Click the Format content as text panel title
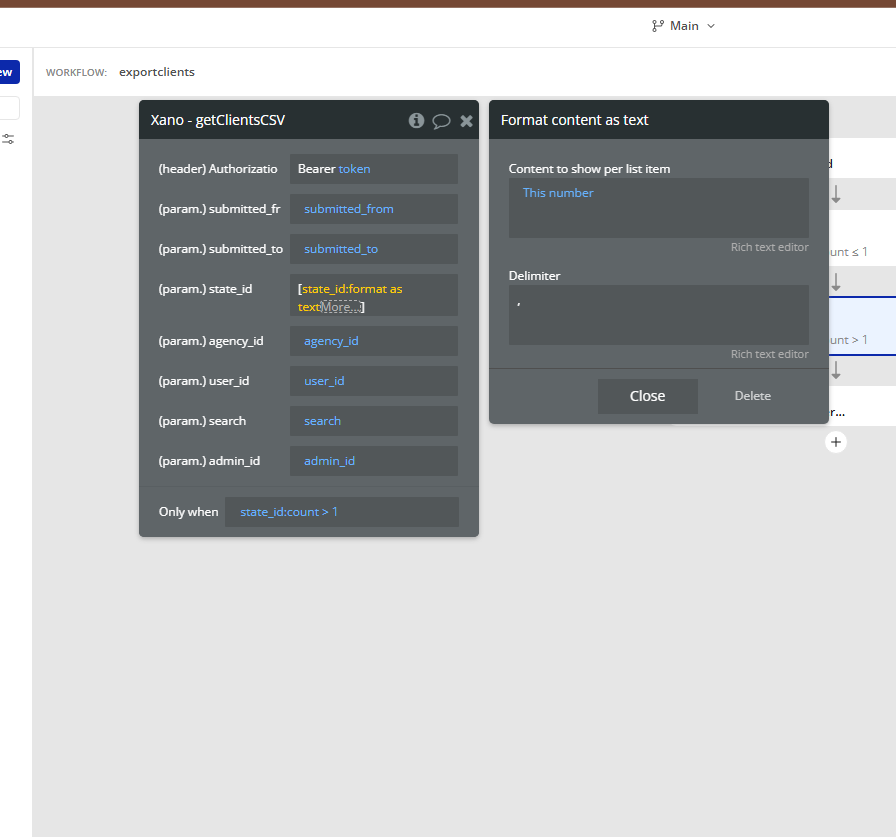Viewport: 896px width, 837px height. click(x=574, y=120)
